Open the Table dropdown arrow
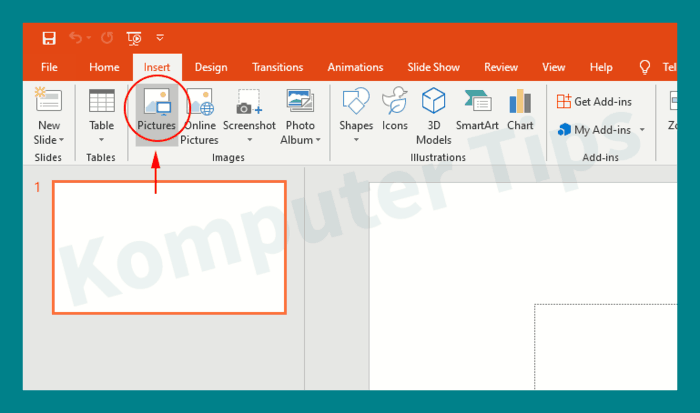The width and height of the screenshot is (700, 413). click(101, 140)
